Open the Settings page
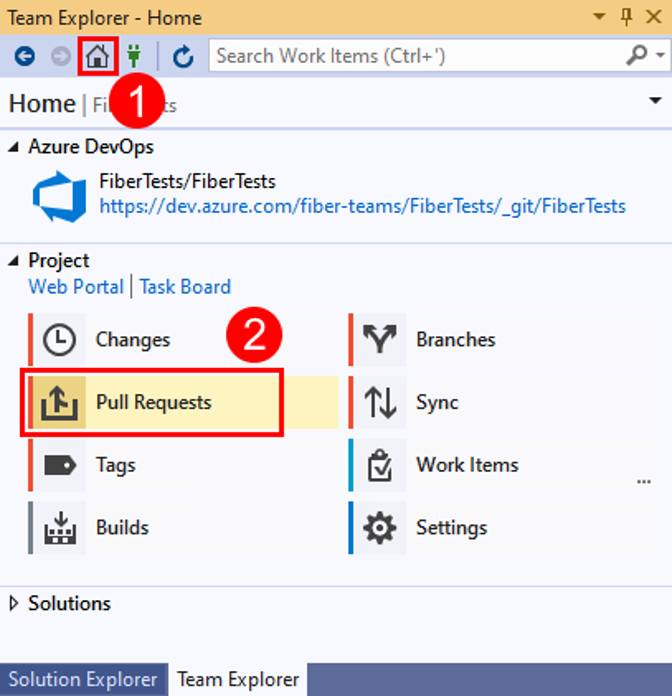 tap(451, 528)
